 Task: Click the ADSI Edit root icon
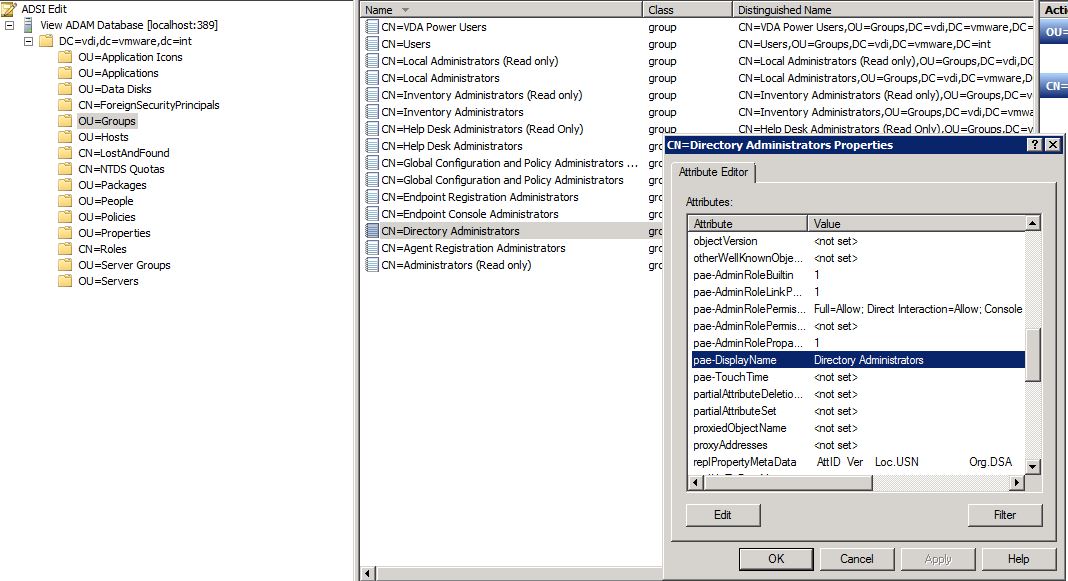(x=9, y=8)
